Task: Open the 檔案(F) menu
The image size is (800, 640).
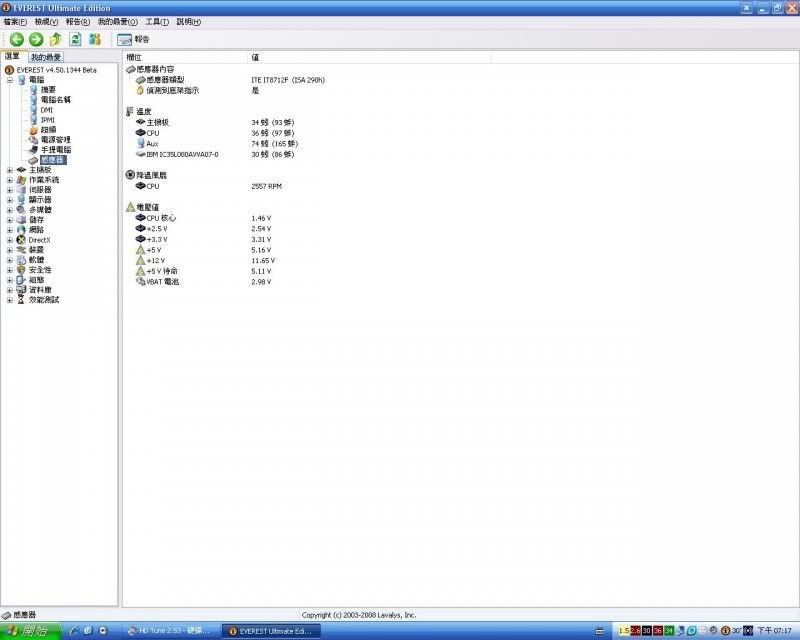Action: [15, 21]
